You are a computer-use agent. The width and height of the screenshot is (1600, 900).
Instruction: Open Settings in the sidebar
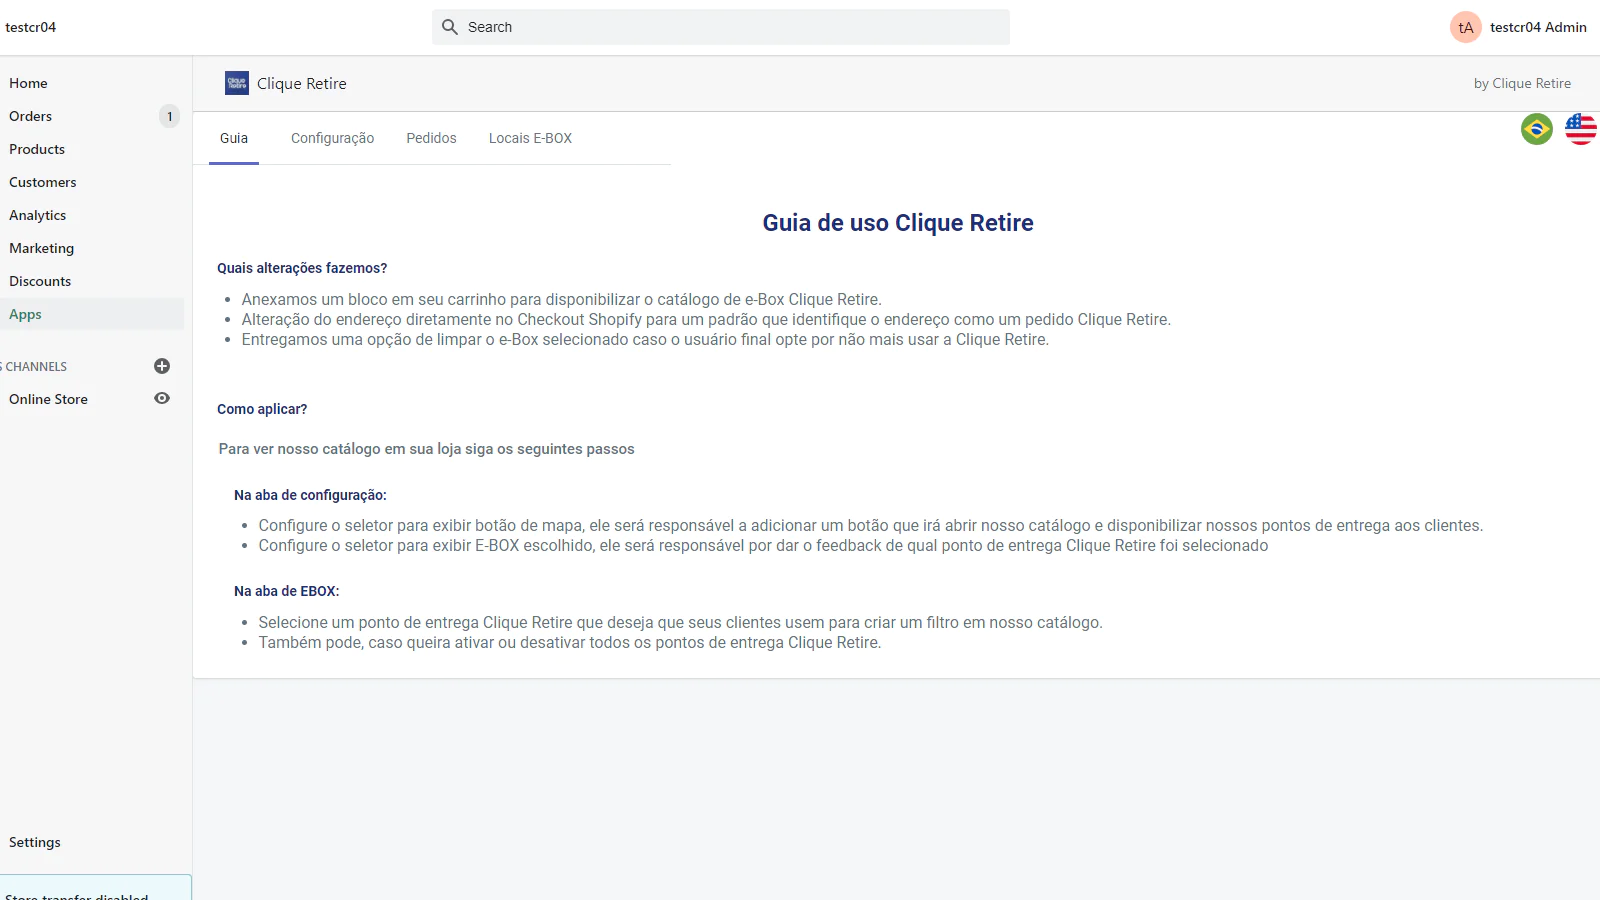point(35,842)
